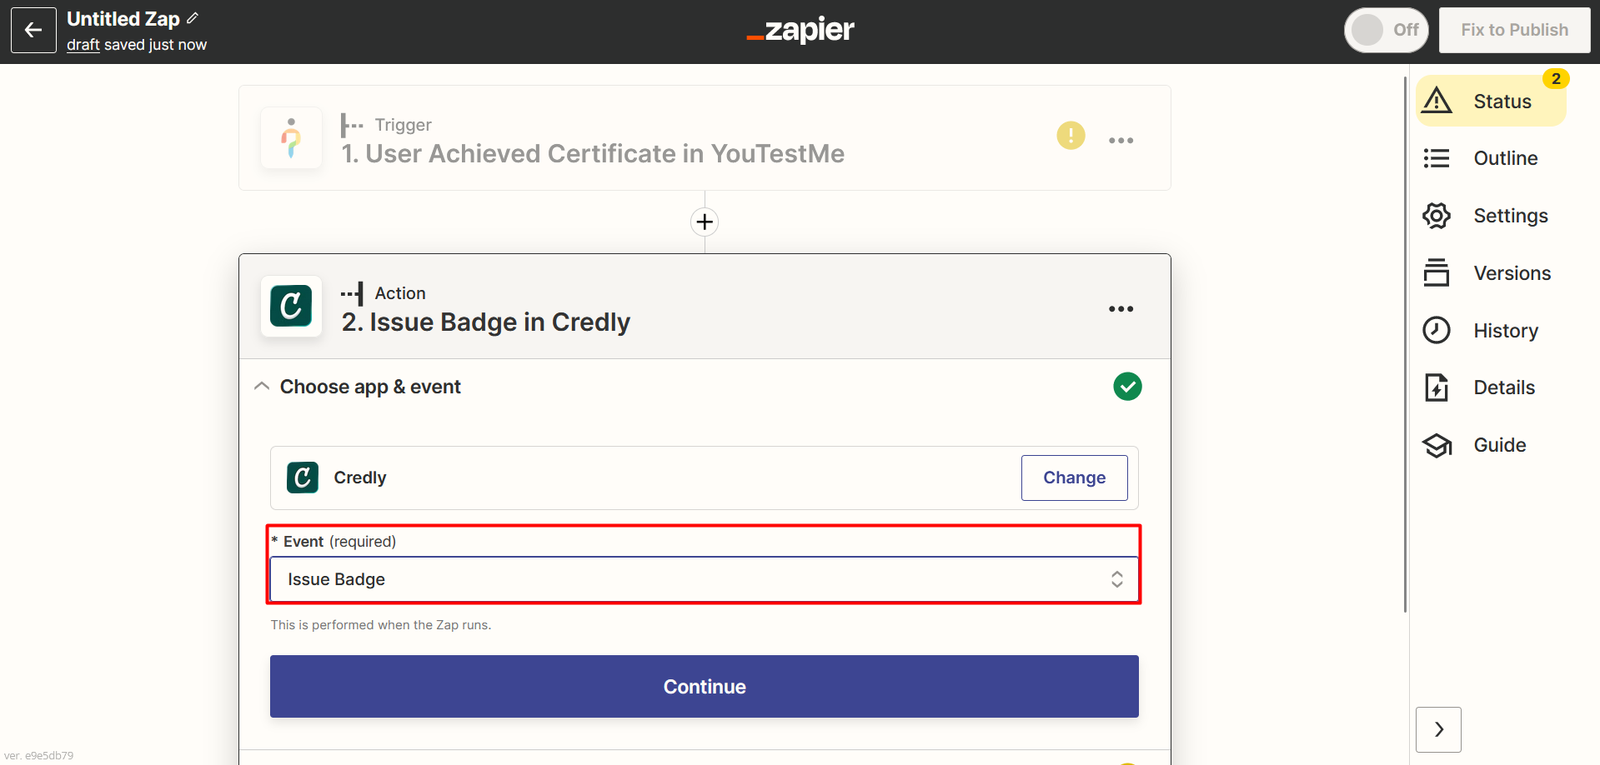Open the Event dropdown showing Issue Badge
This screenshot has height=765, width=1600.
tap(704, 579)
